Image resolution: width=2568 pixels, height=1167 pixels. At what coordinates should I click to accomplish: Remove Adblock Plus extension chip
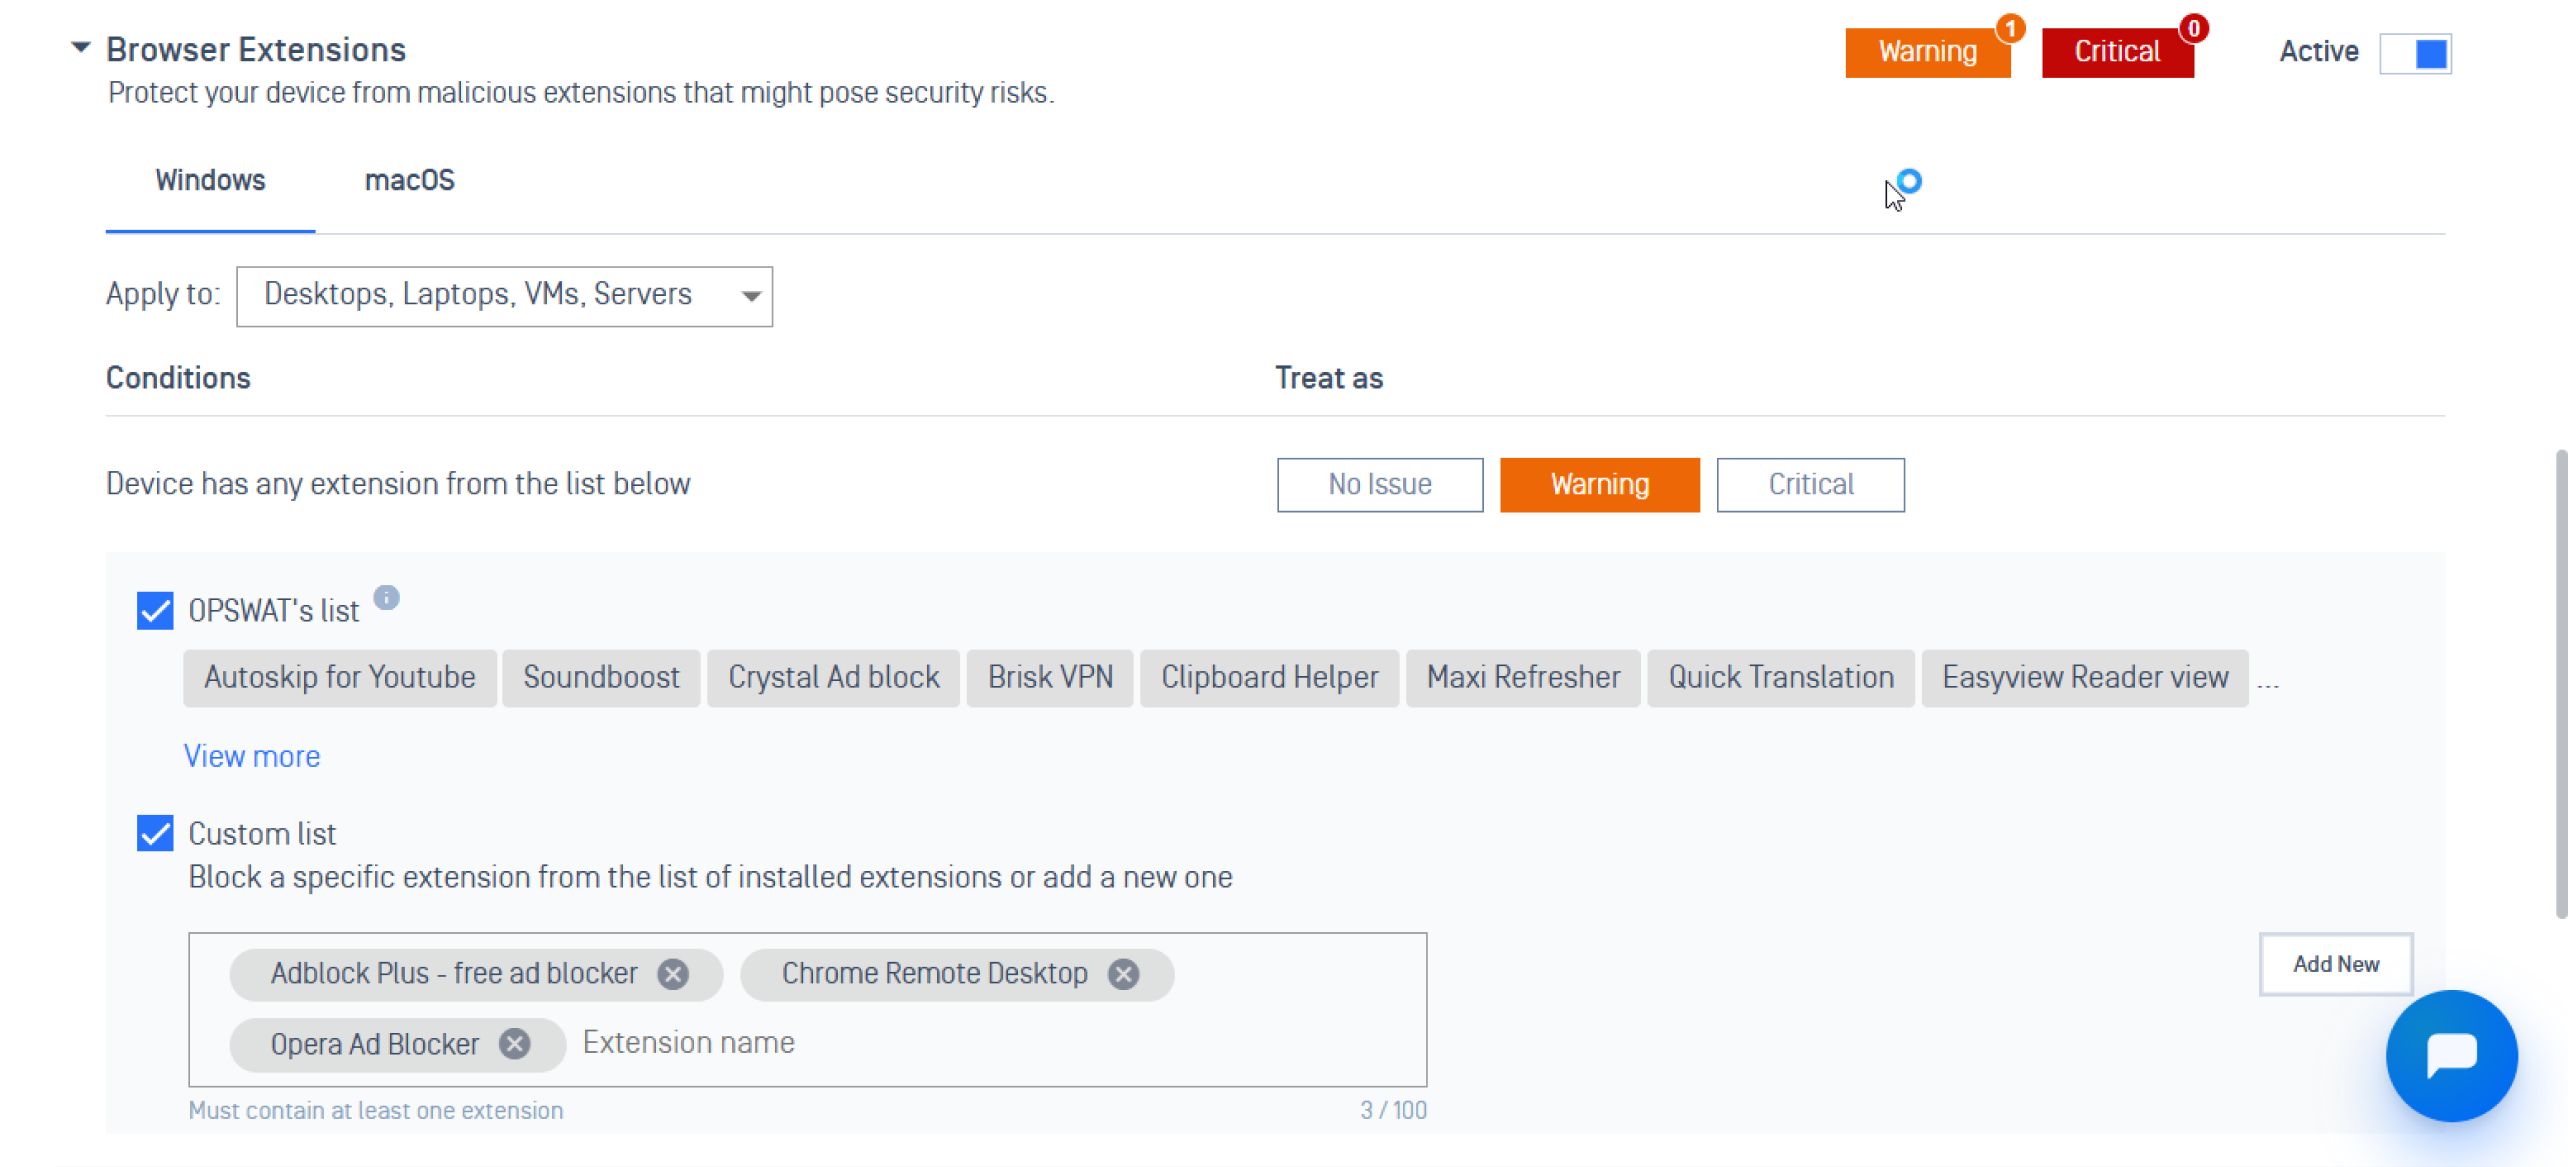point(673,974)
